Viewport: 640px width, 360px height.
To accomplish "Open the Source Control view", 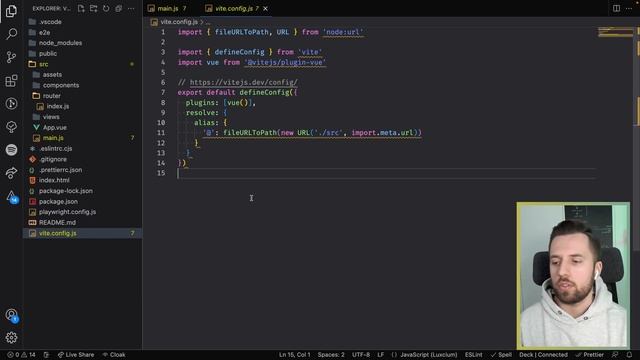I will point(11,57).
